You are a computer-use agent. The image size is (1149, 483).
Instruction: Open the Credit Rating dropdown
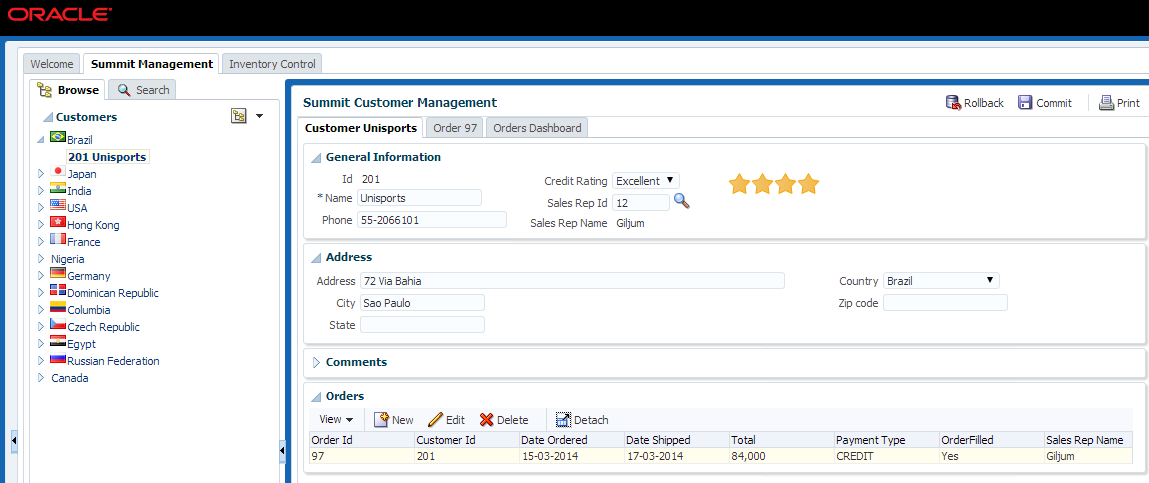(646, 181)
